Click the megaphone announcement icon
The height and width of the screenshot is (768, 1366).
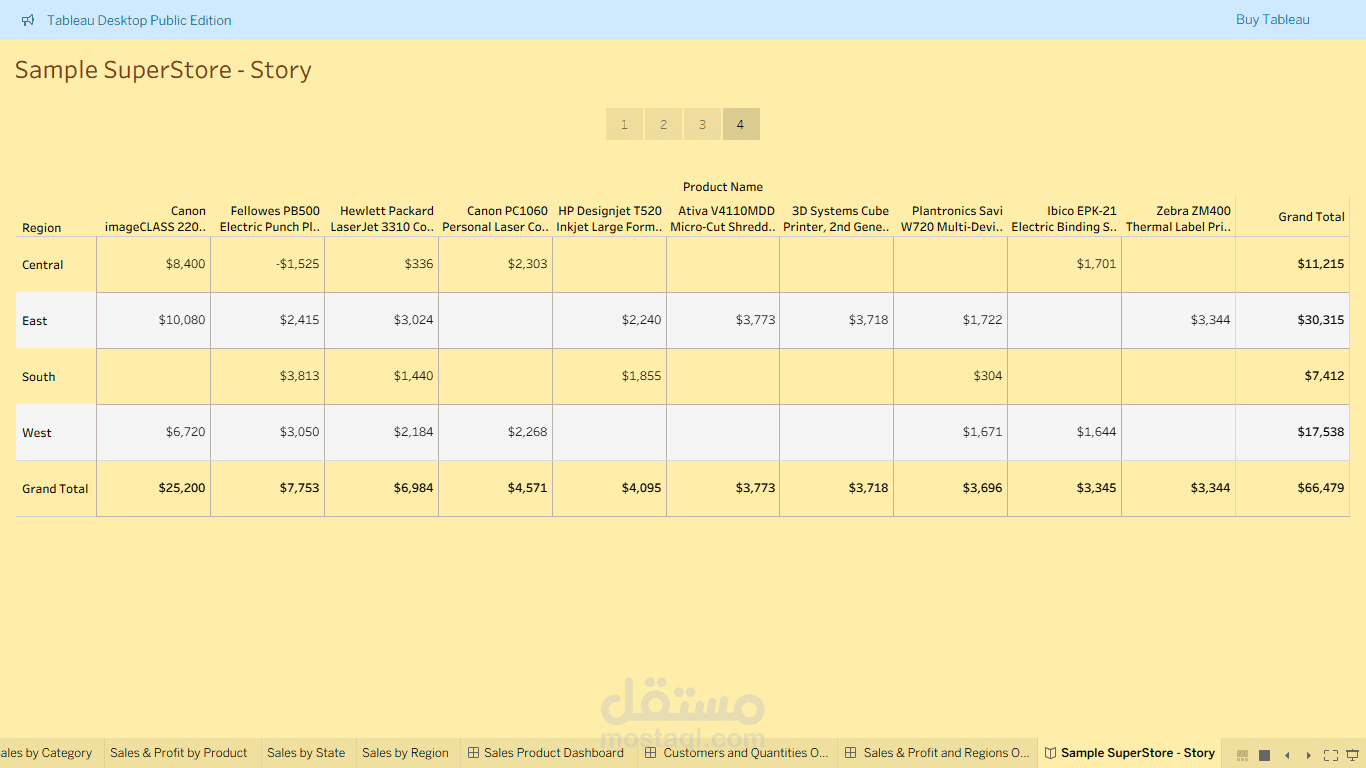[x=28, y=20]
